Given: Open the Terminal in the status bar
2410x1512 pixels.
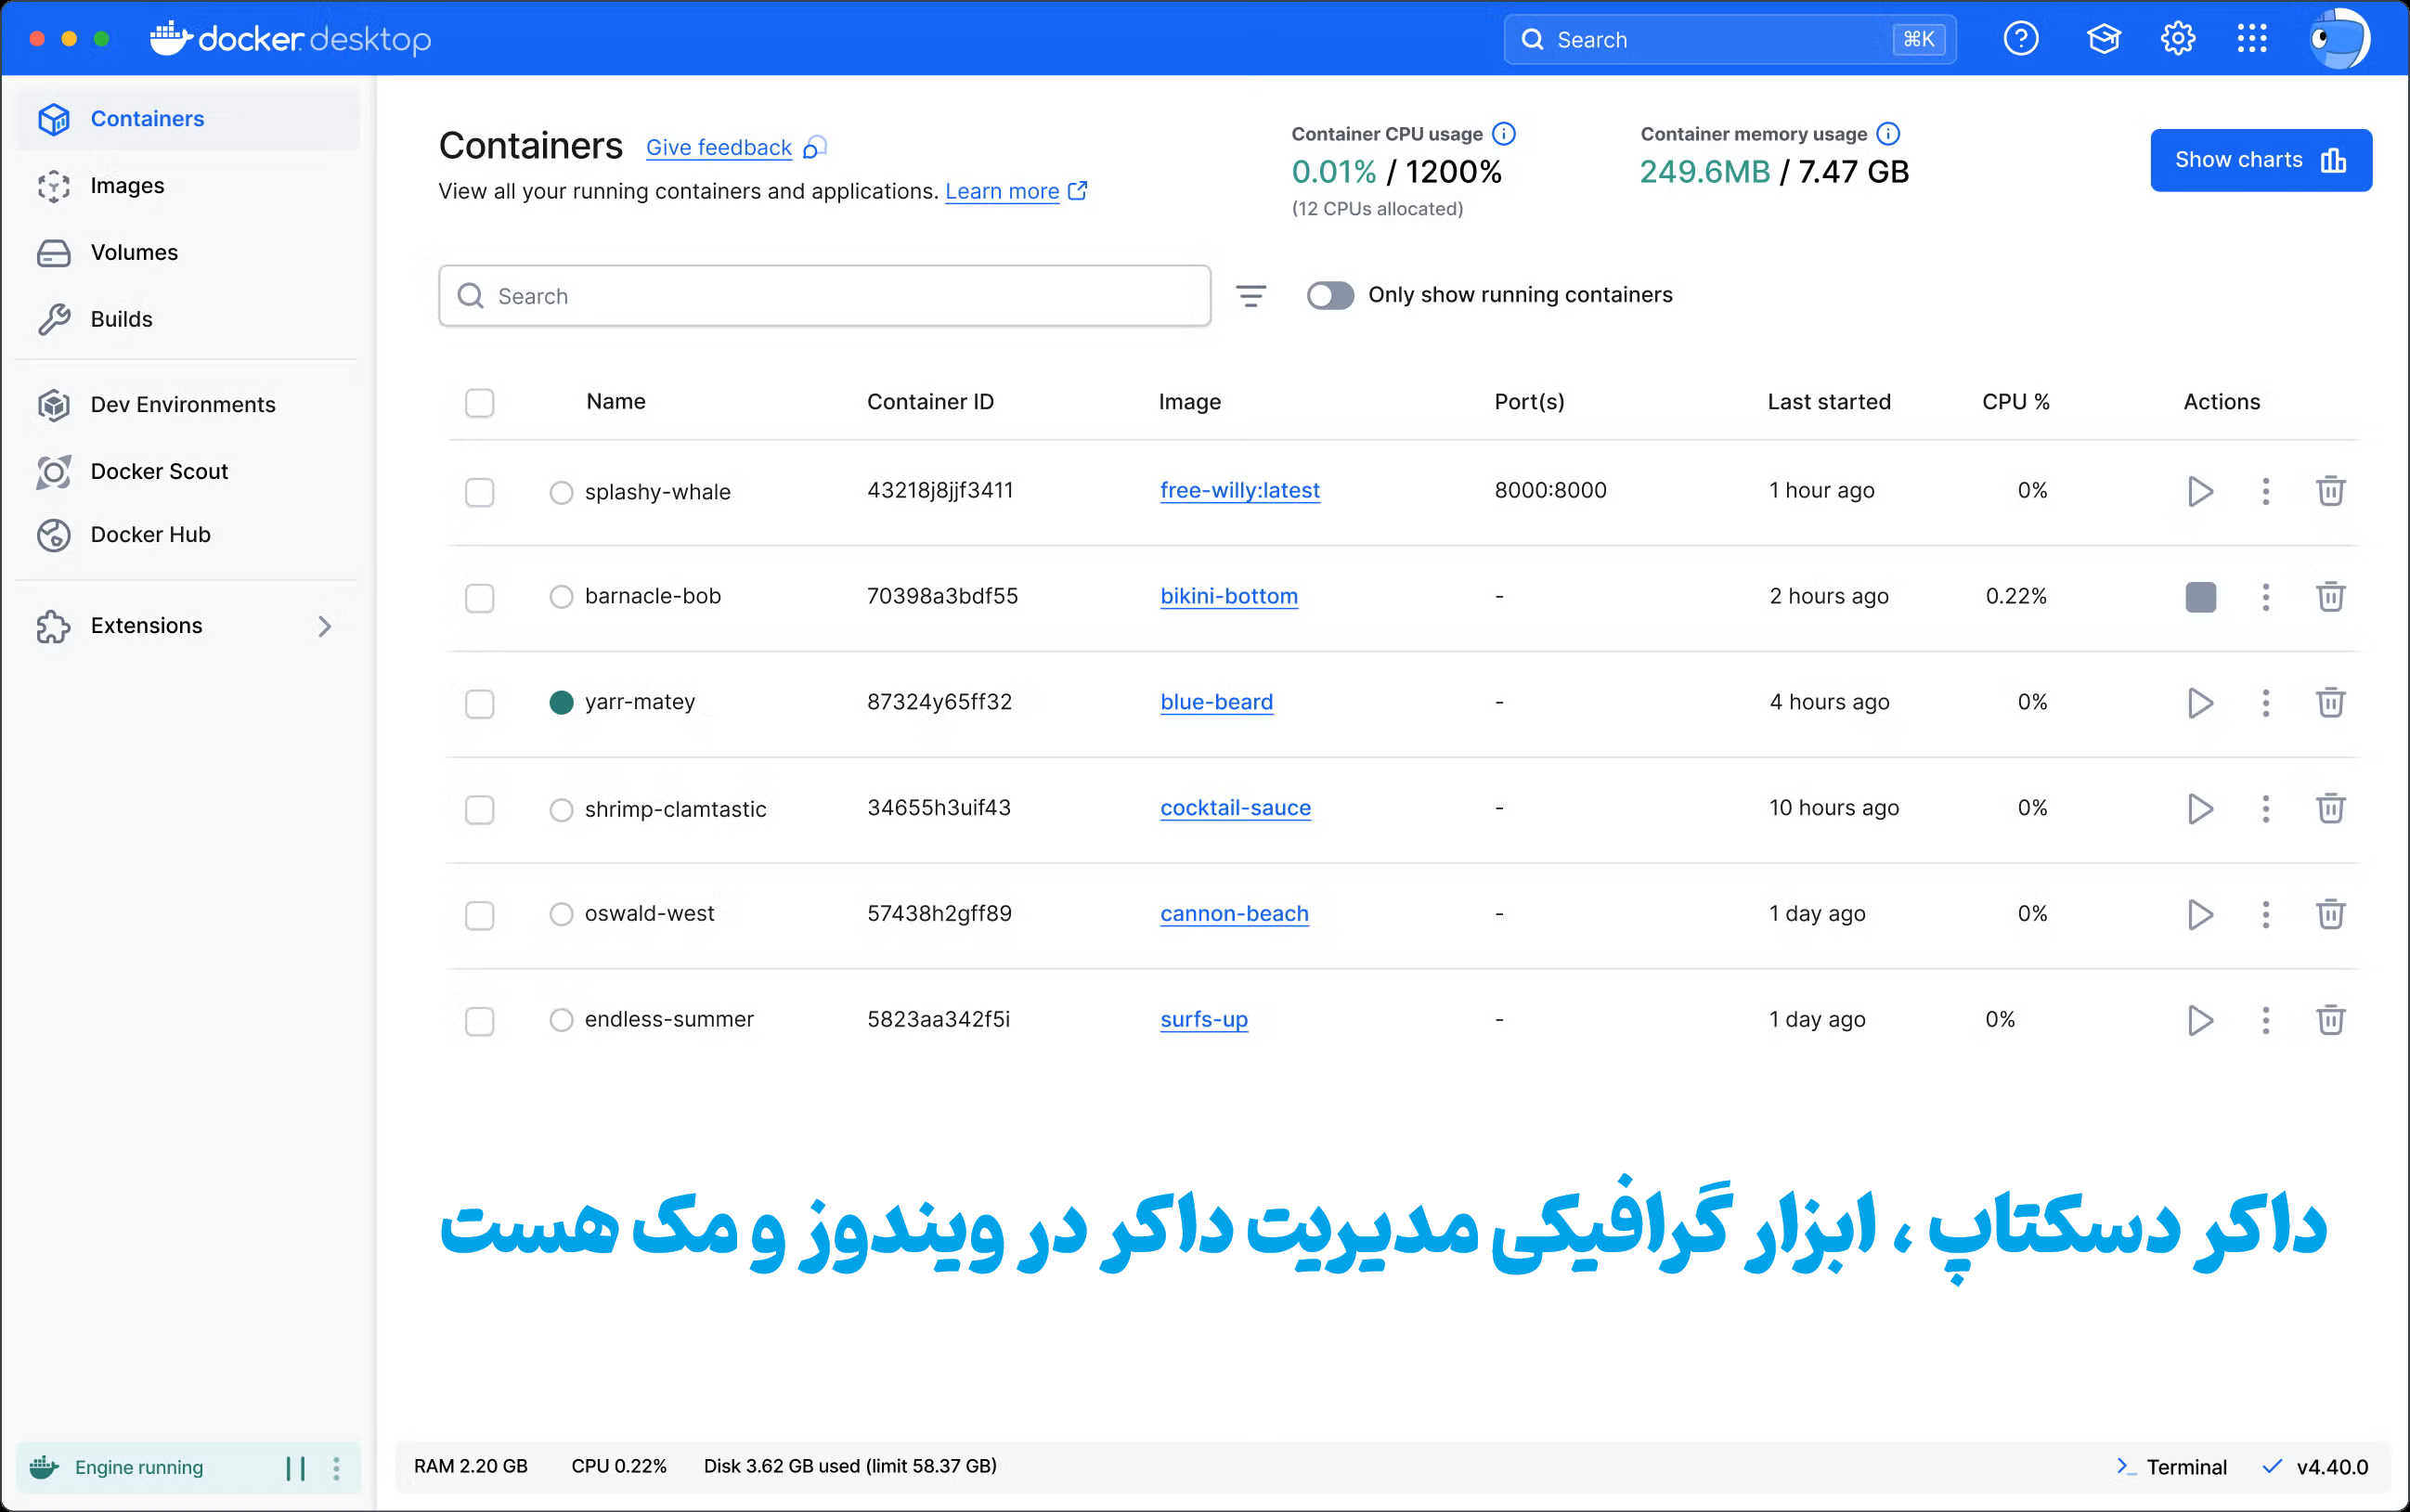Looking at the screenshot, I should pyautogui.click(x=2171, y=1467).
